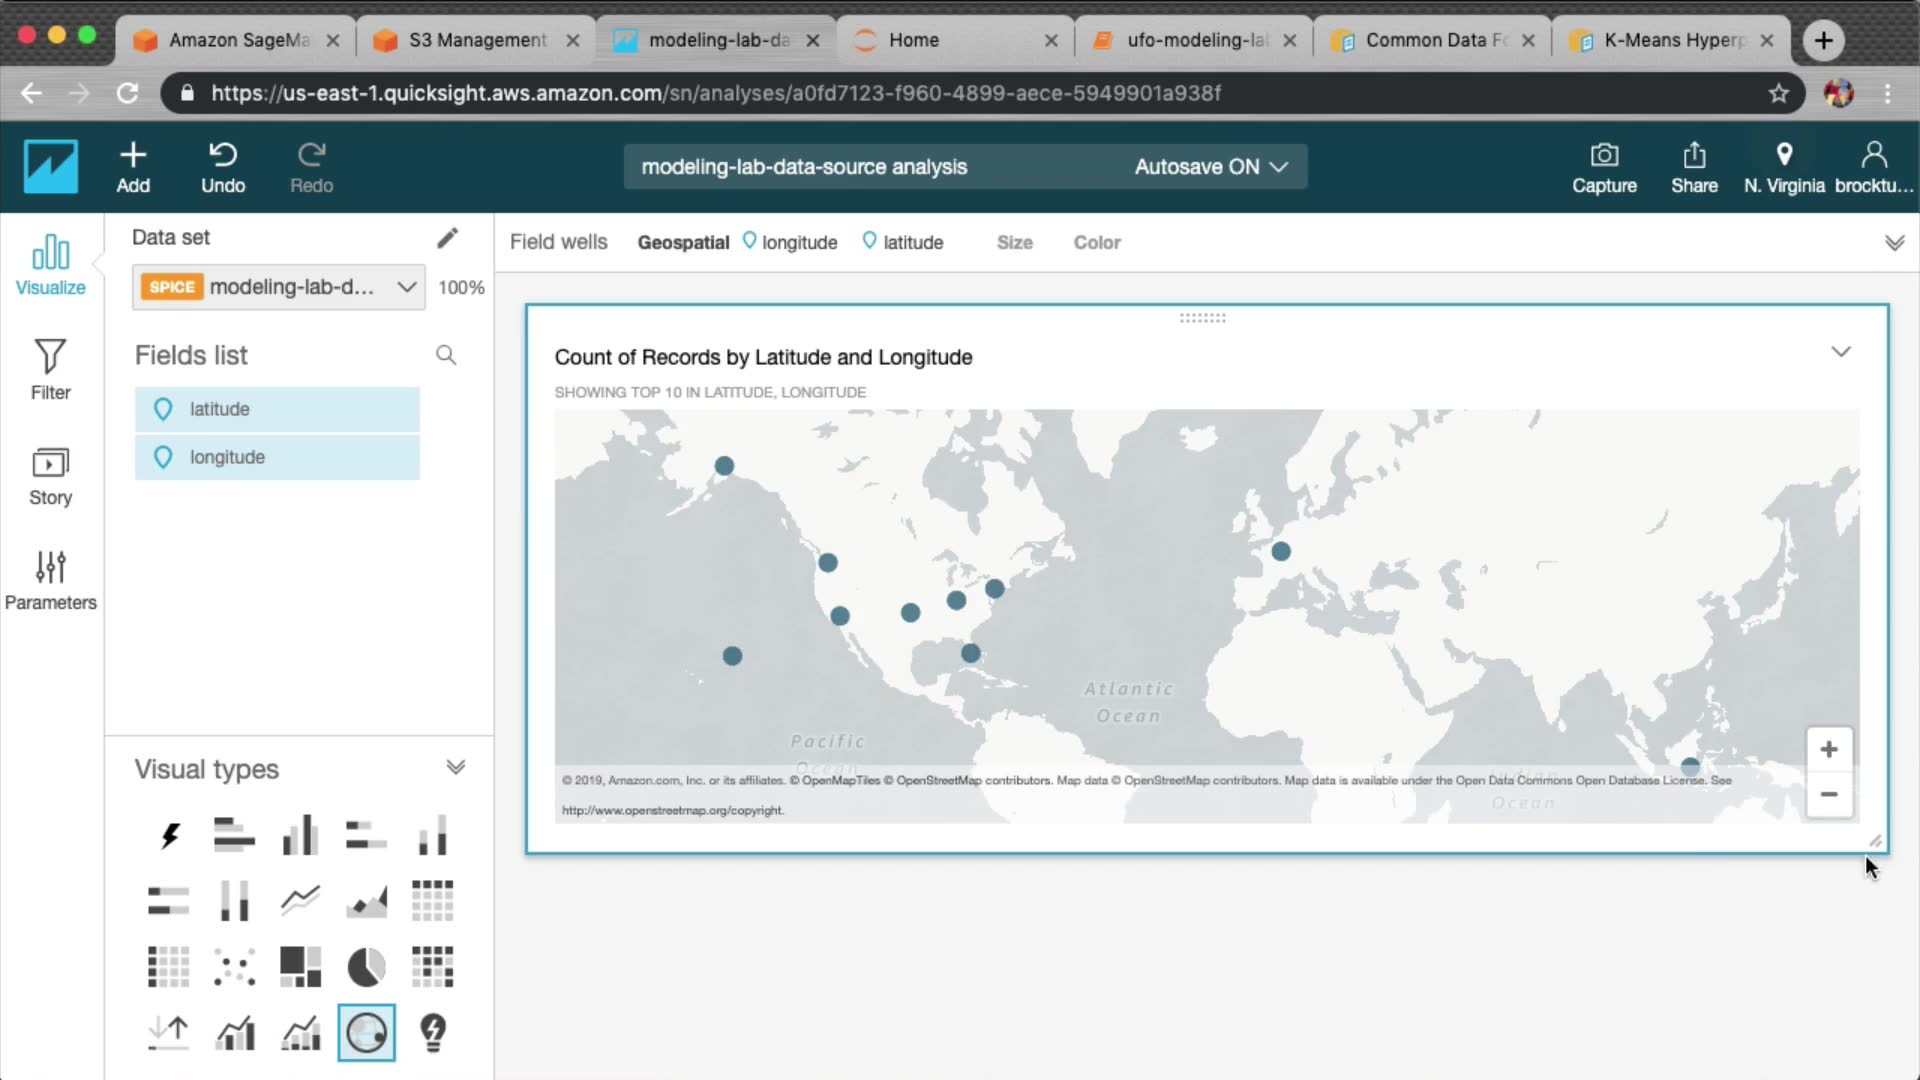Collapse the Visual types panel
This screenshot has height=1080, width=1920.
(x=456, y=768)
